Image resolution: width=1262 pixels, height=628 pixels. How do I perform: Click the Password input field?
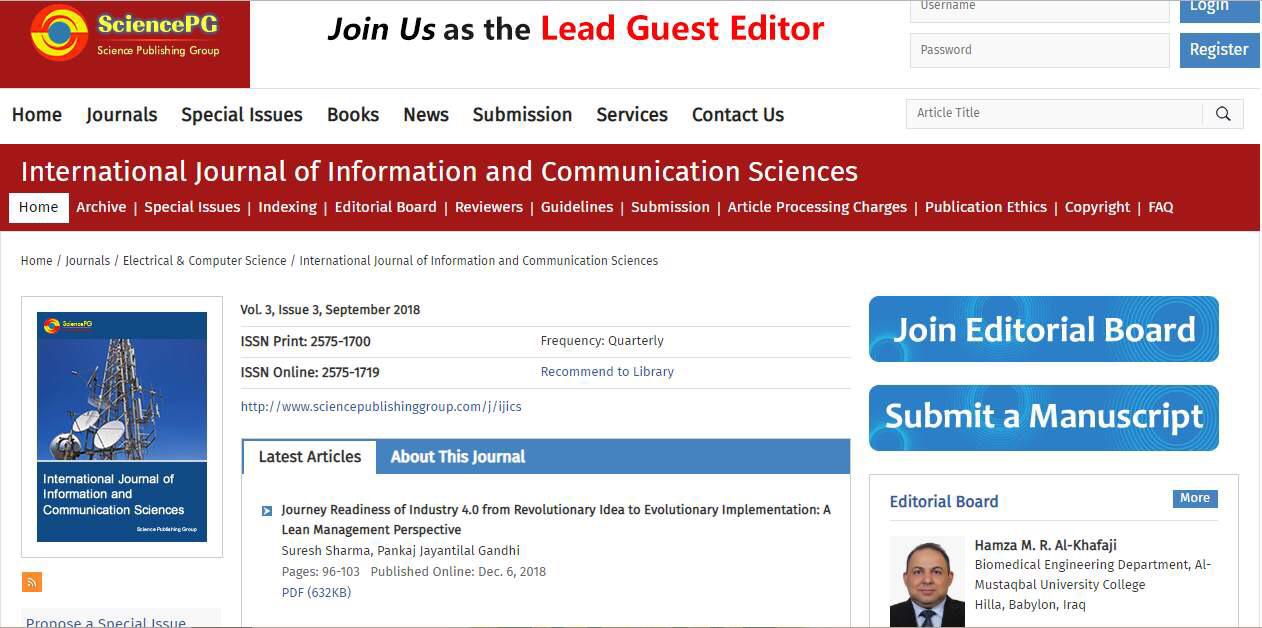pyautogui.click(x=1038, y=50)
